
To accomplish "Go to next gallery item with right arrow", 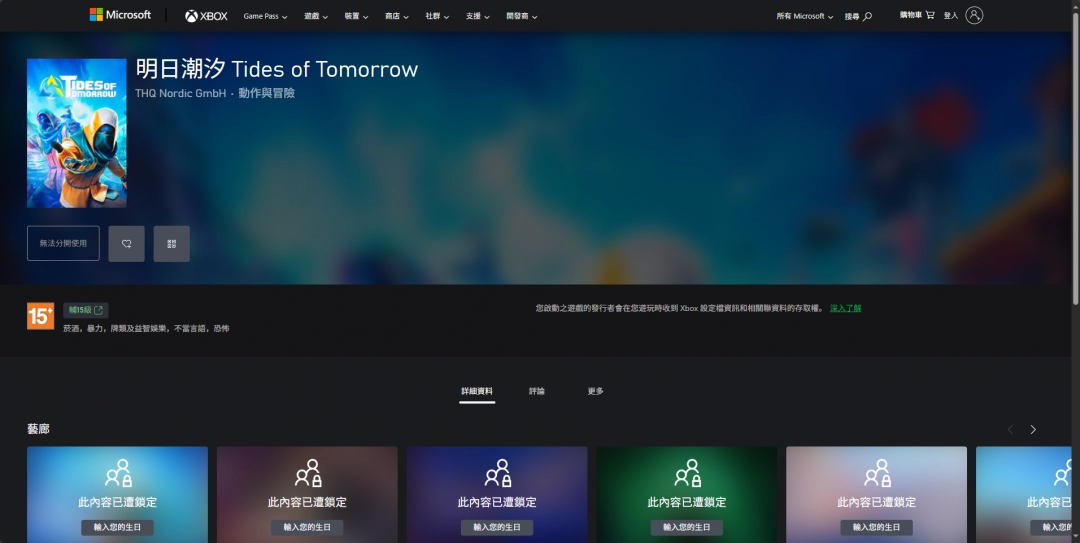I will coord(1033,429).
